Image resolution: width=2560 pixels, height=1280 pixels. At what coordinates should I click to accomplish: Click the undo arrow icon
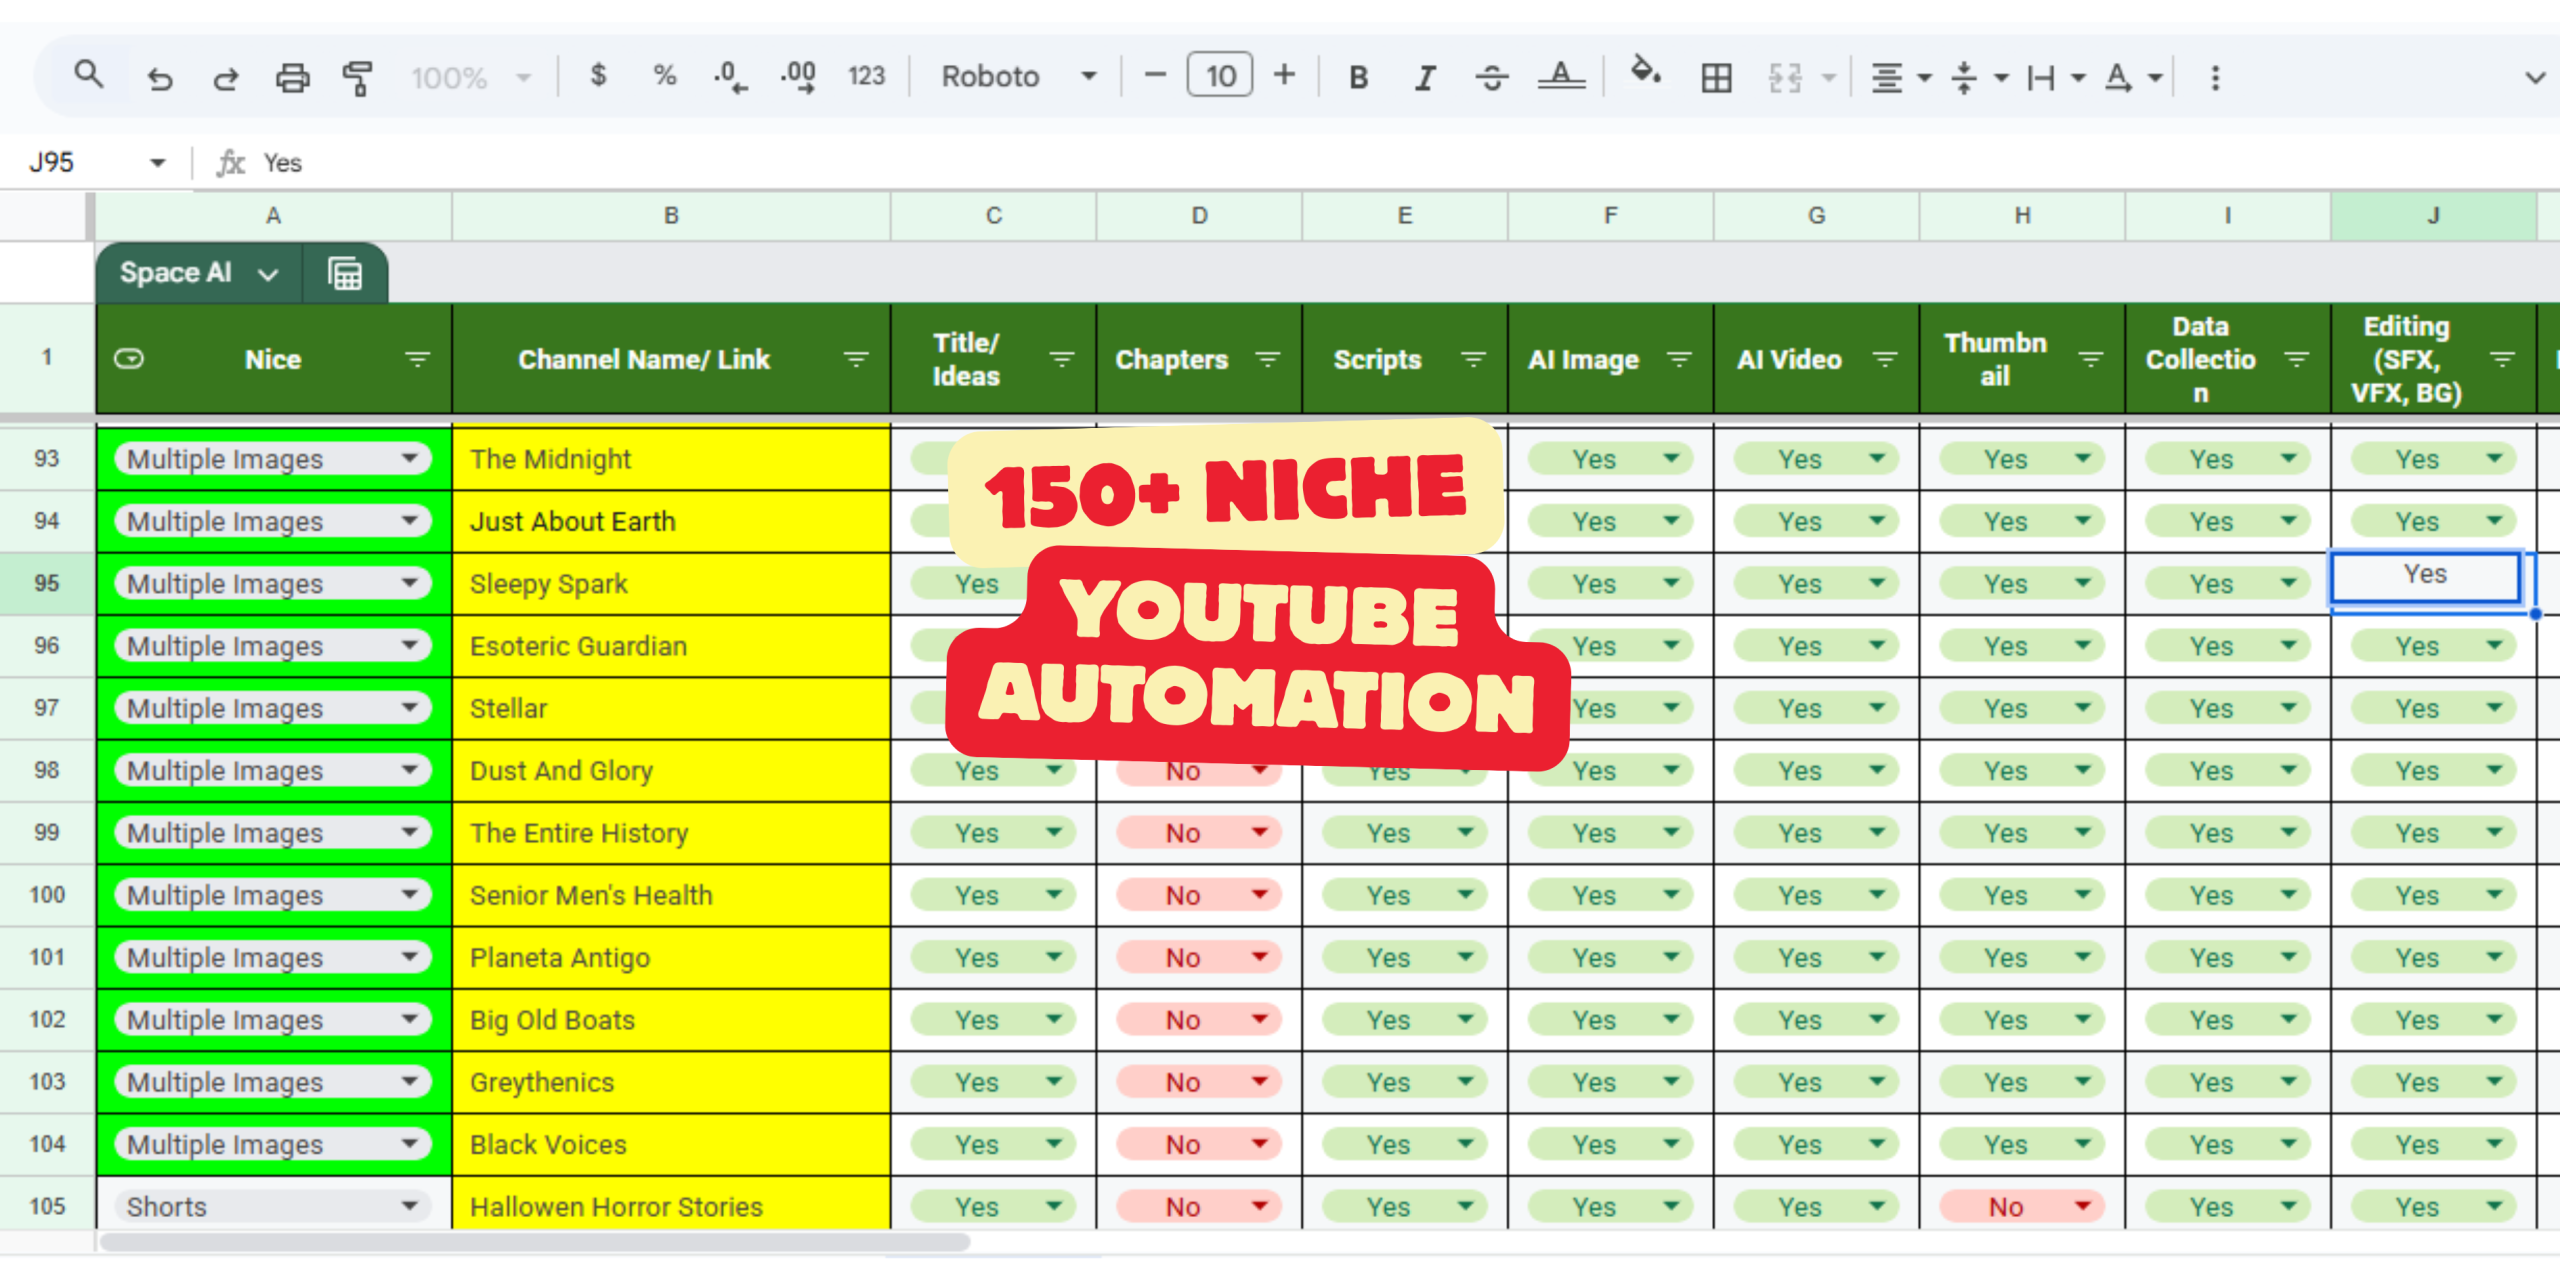click(160, 77)
